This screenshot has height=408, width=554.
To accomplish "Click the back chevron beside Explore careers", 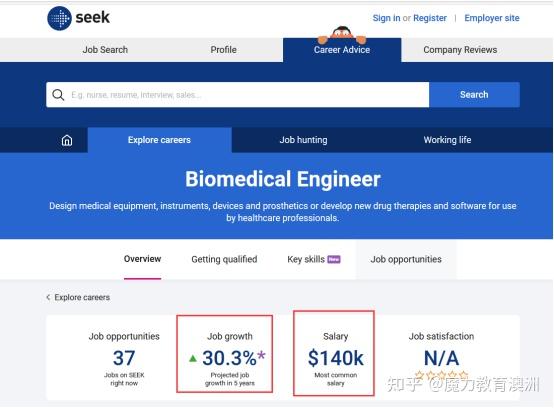I will 48,297.
